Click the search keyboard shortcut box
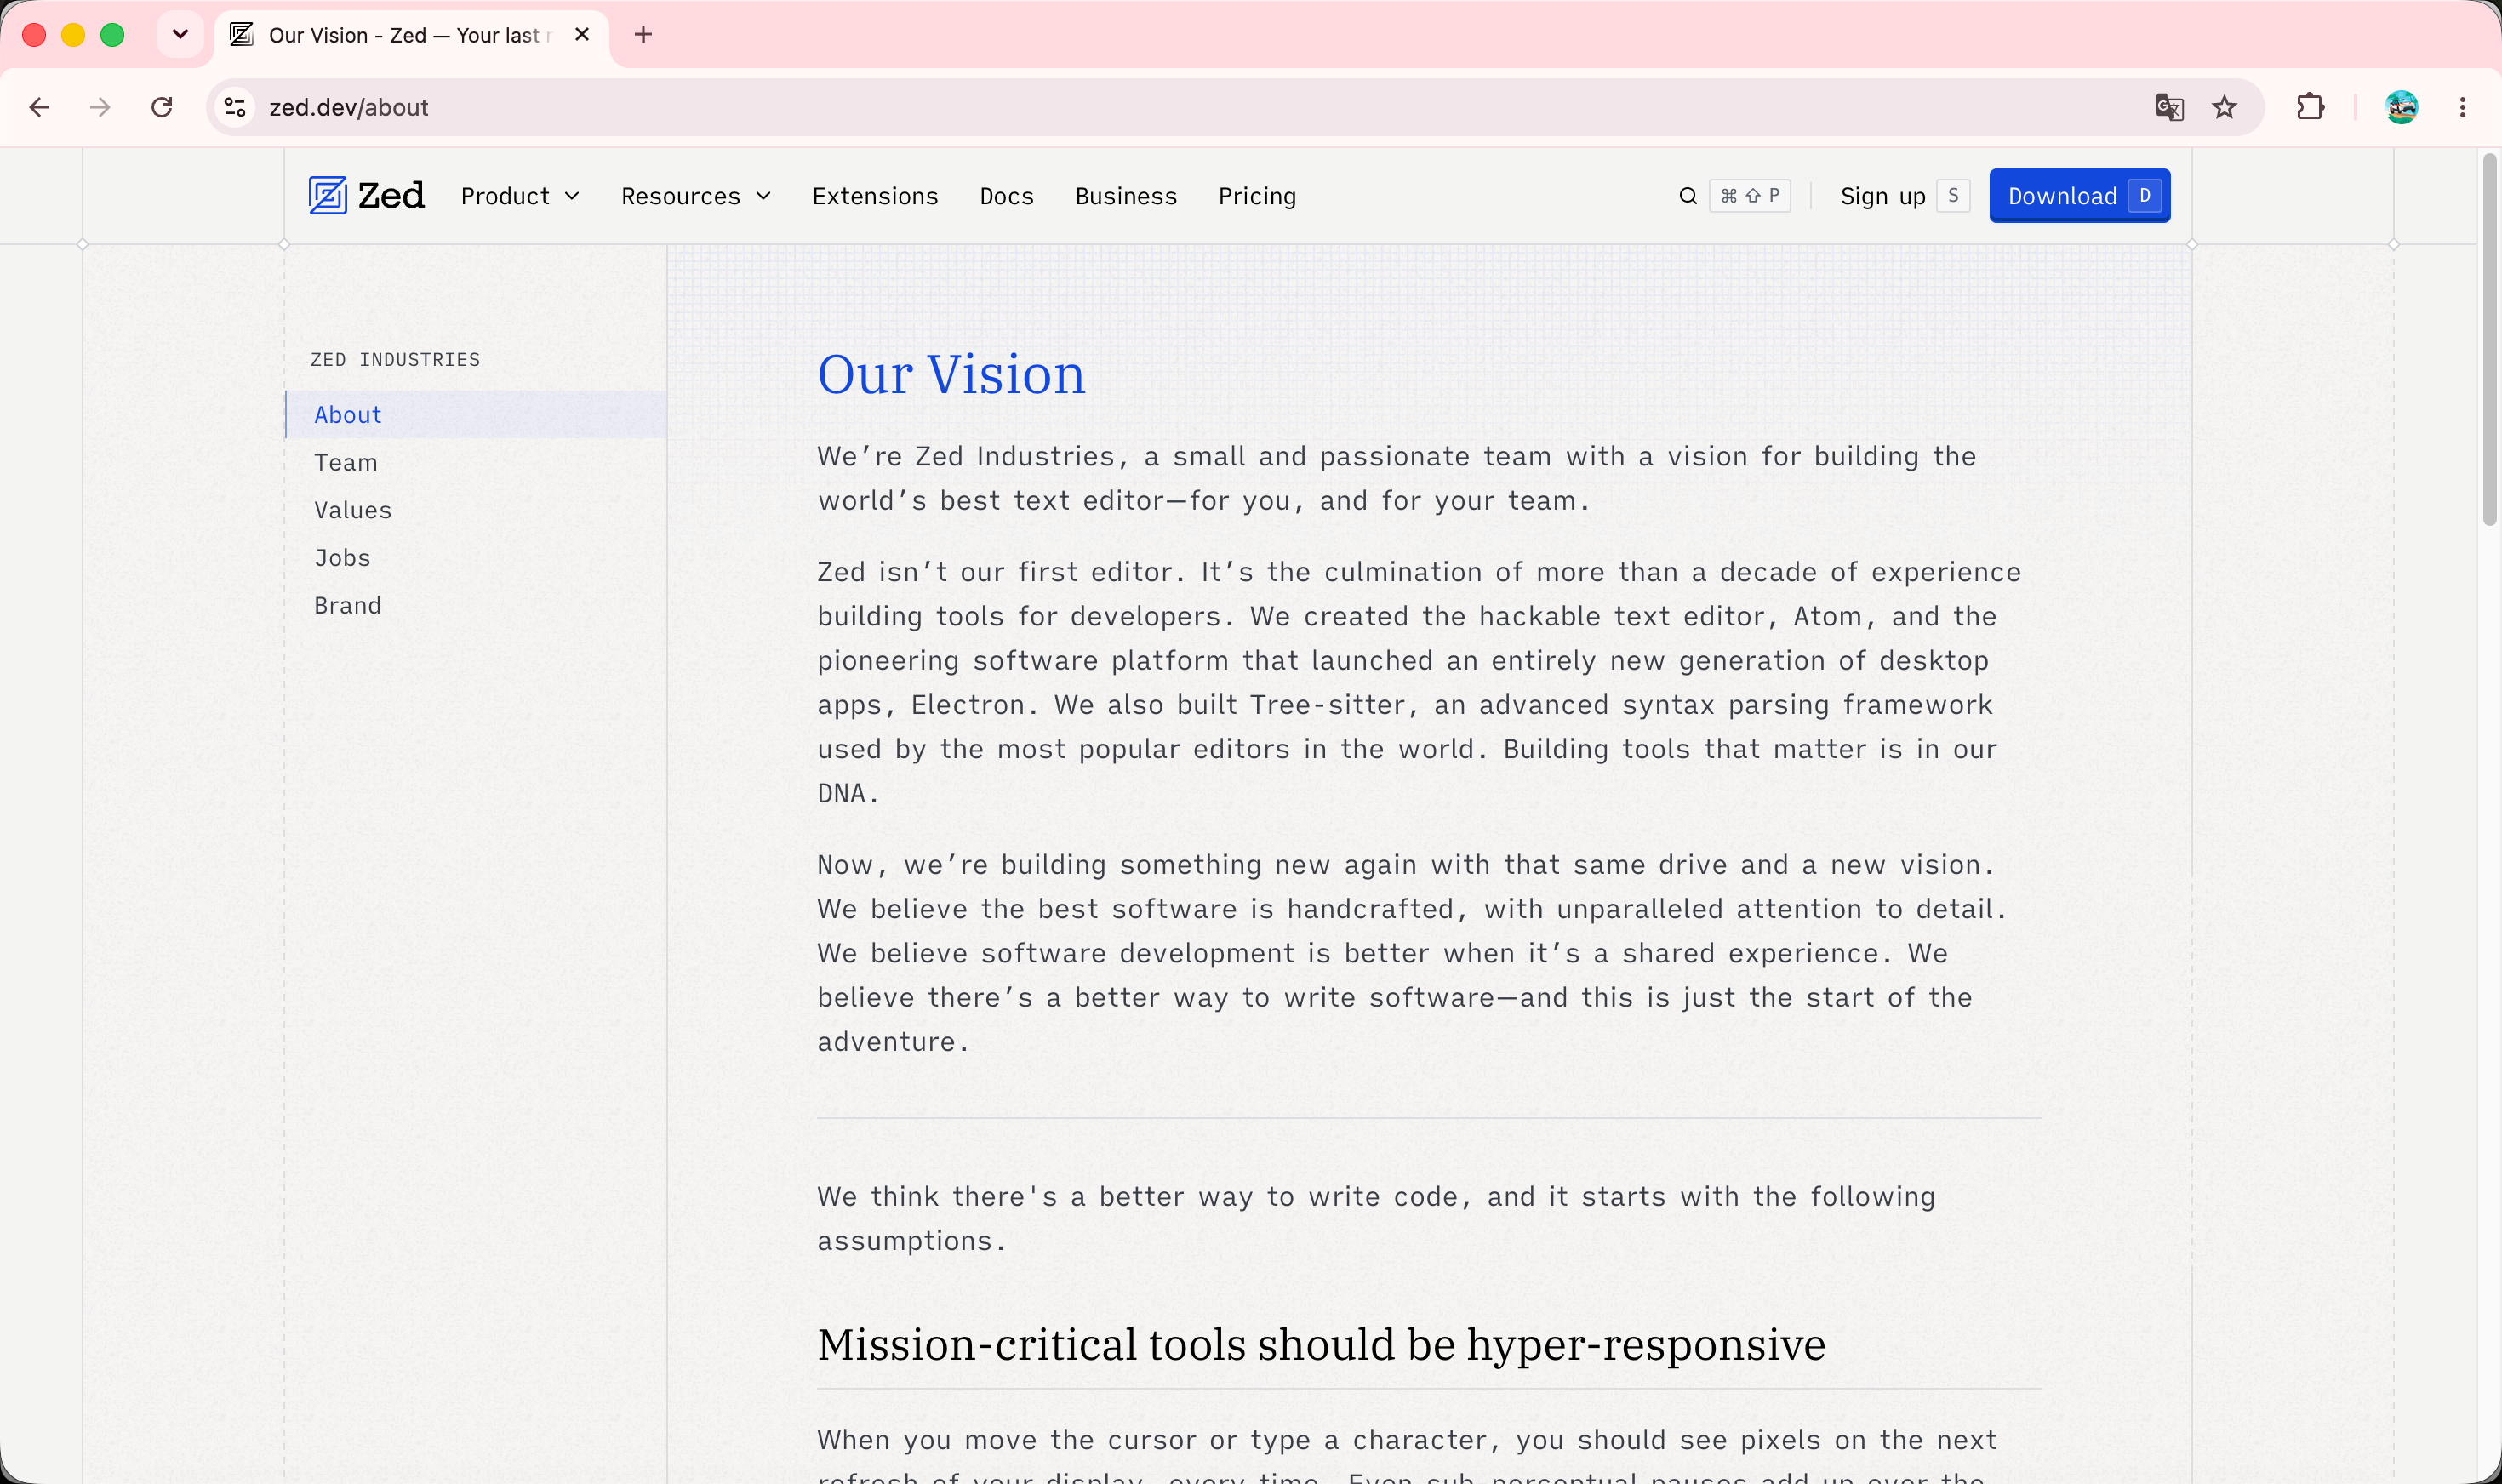This screenshot has height=1484, width=2502. pyautogui.click(x=1749, y=196)
